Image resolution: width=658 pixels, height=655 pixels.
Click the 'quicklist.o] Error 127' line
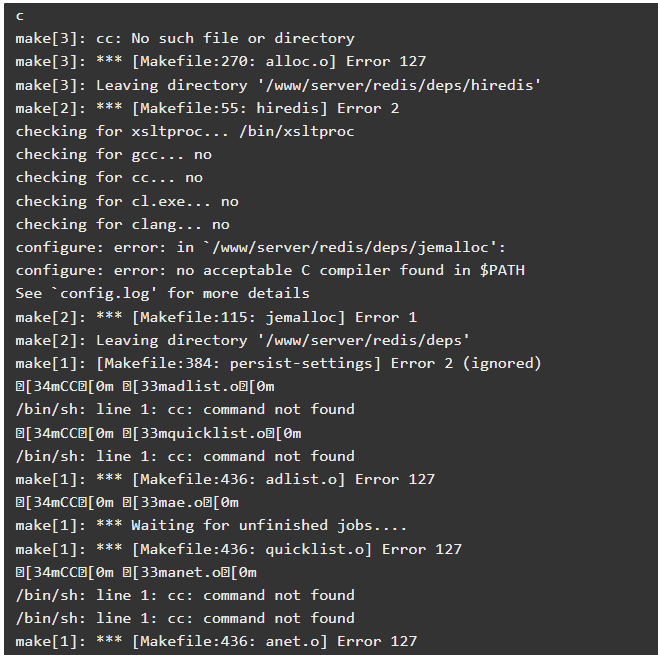click(238, 549)
